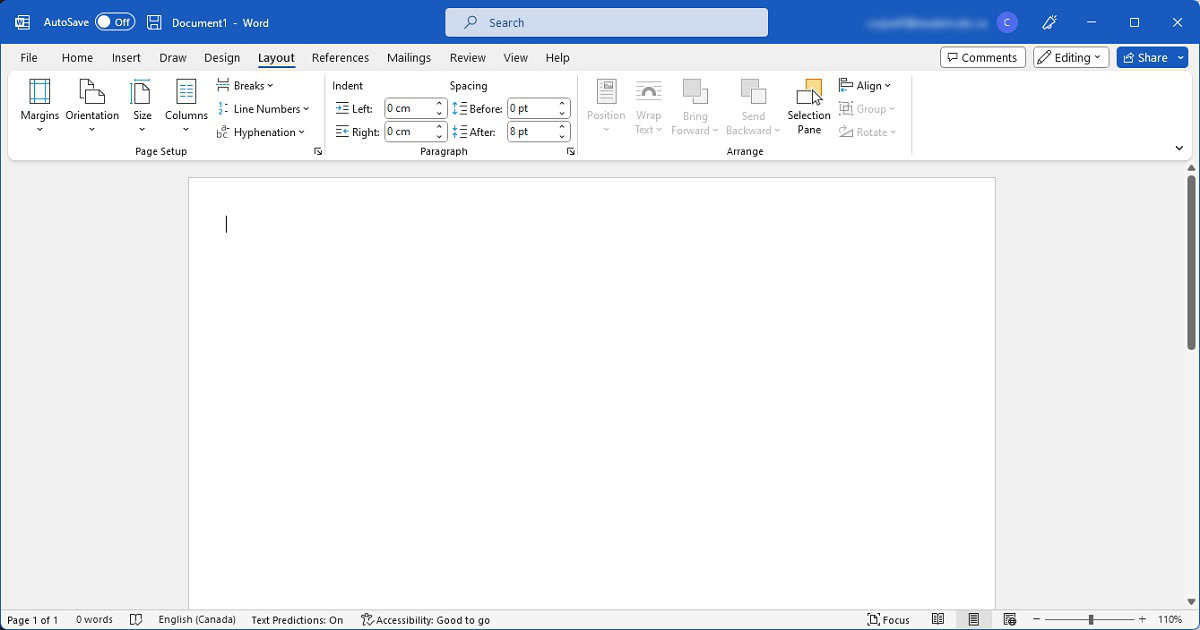Click the Search box in title bar
The image size is (1200, 630).
(606, 22)
